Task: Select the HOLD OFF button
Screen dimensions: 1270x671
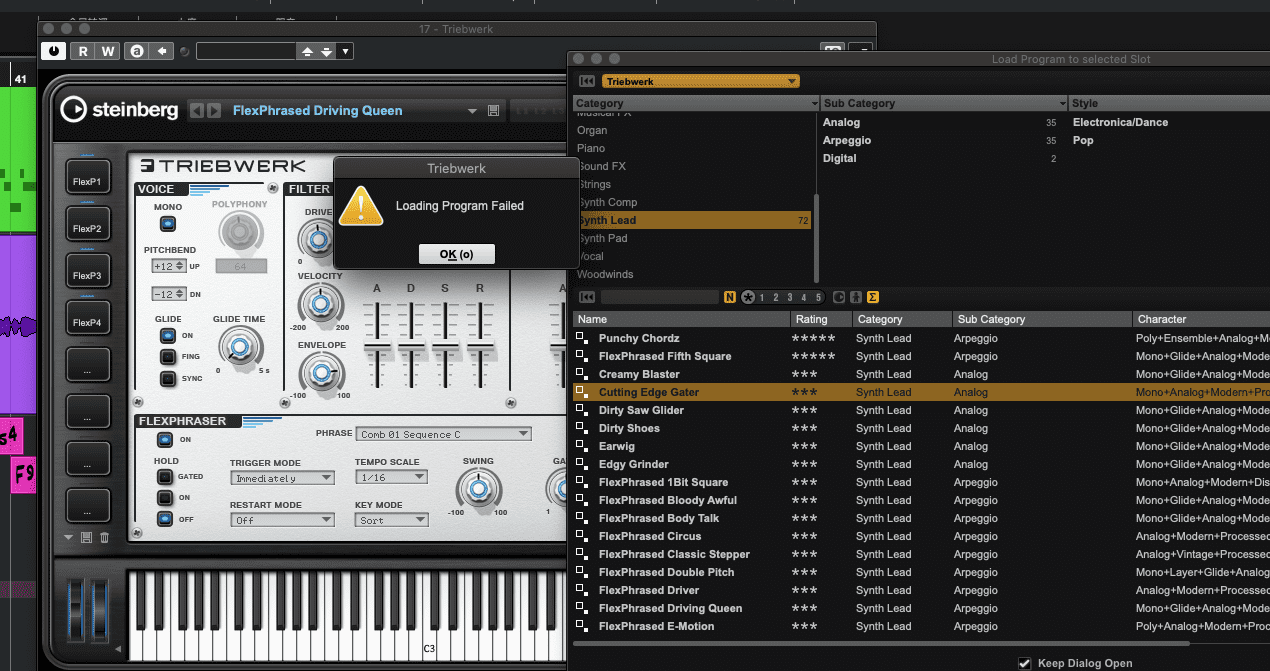Action: pos(165,519)
